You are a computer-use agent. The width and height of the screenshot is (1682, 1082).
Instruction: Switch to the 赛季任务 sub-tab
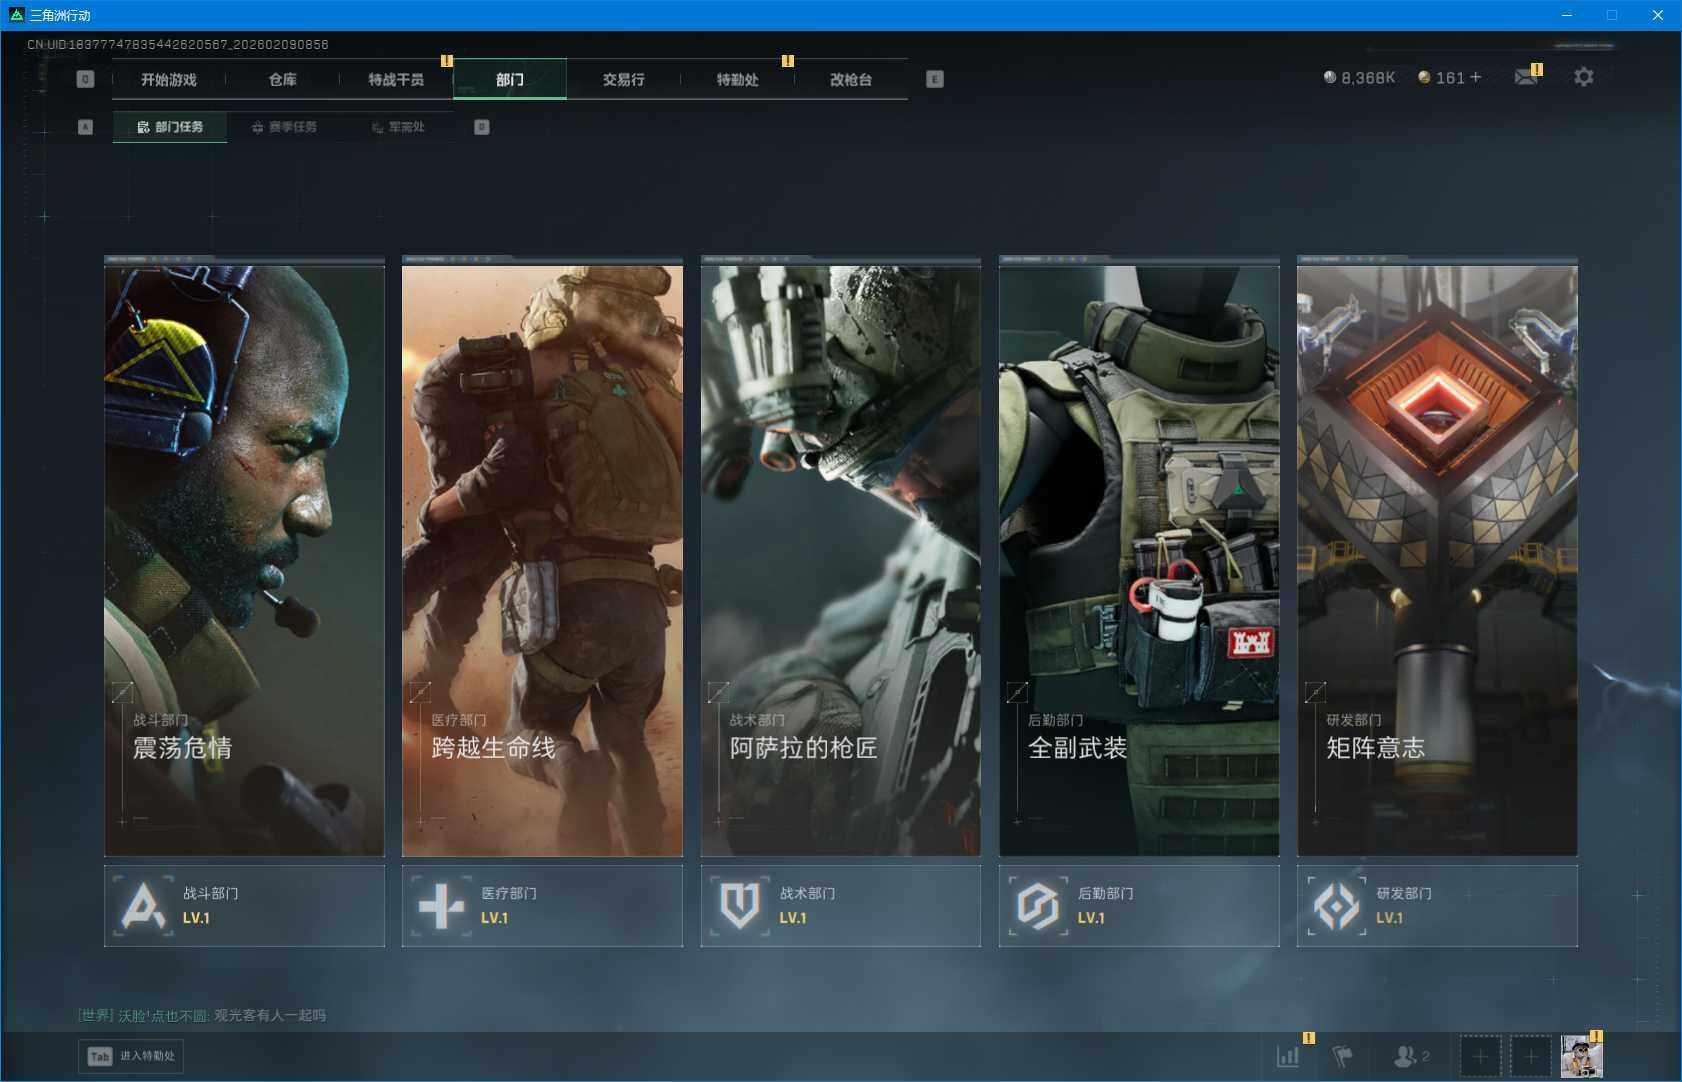(285, 127)
